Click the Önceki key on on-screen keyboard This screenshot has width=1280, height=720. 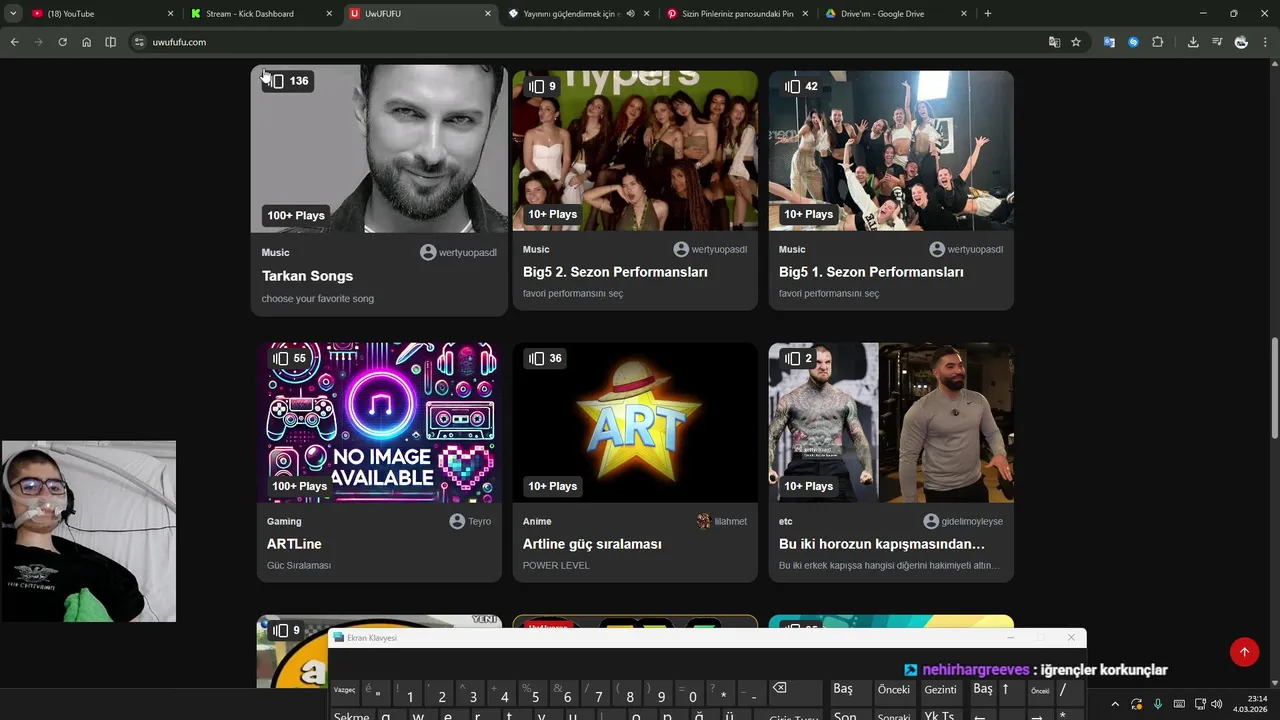pyautogui.click(x=894, y=691)
